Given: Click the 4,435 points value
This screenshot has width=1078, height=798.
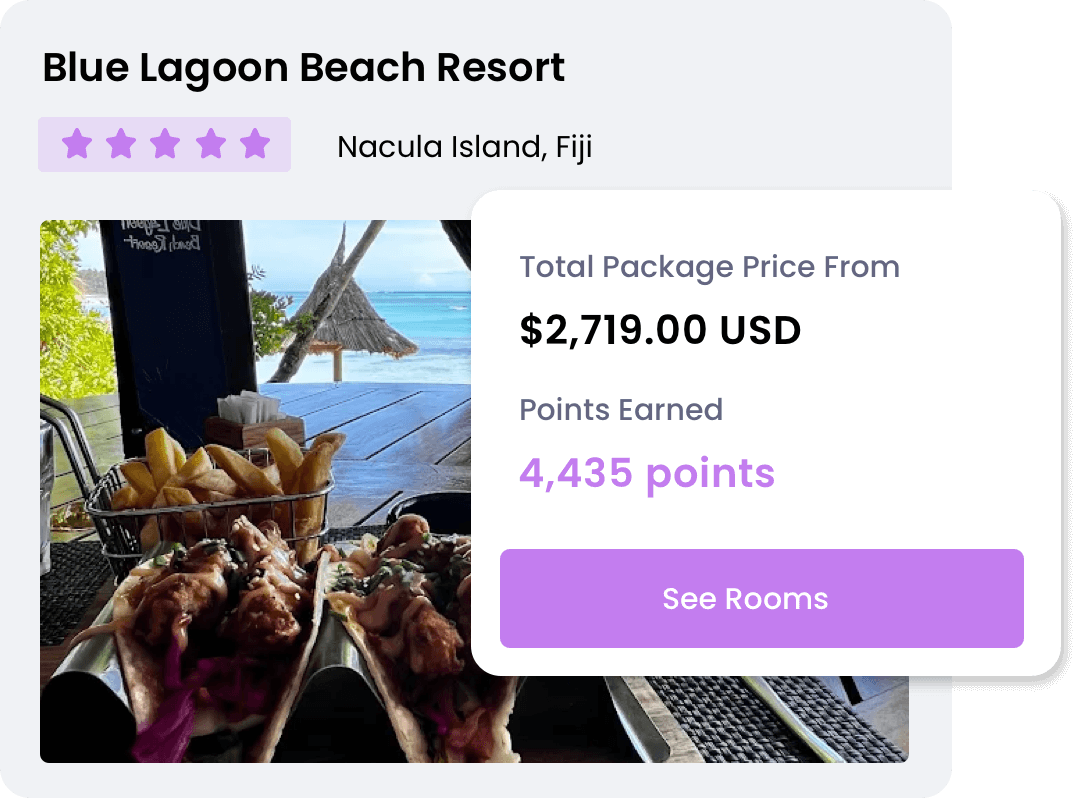Looking at the screenshot, I should tap(646, 473).
